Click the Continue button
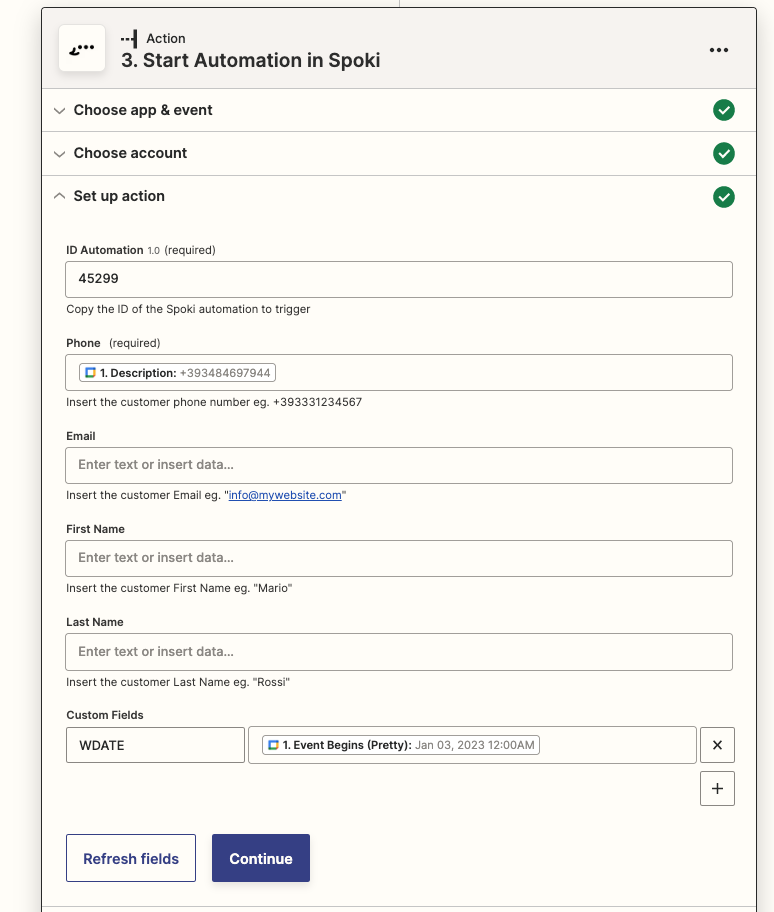The width and height of the screenshot is (774, 912). [260, 858]
